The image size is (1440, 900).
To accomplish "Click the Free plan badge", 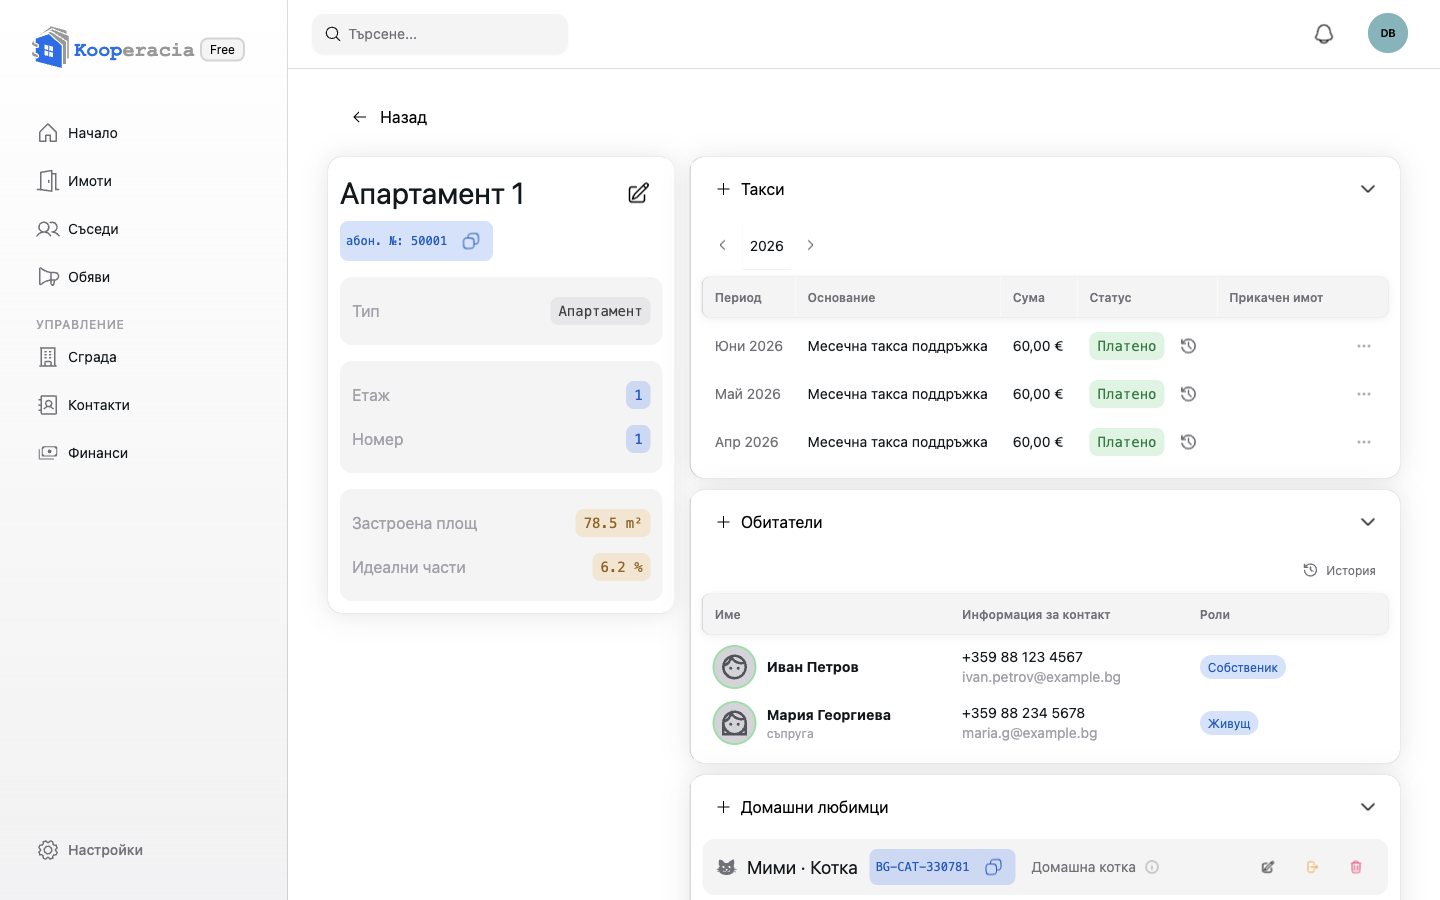I will pyautogui.click(x=223, y=49).
